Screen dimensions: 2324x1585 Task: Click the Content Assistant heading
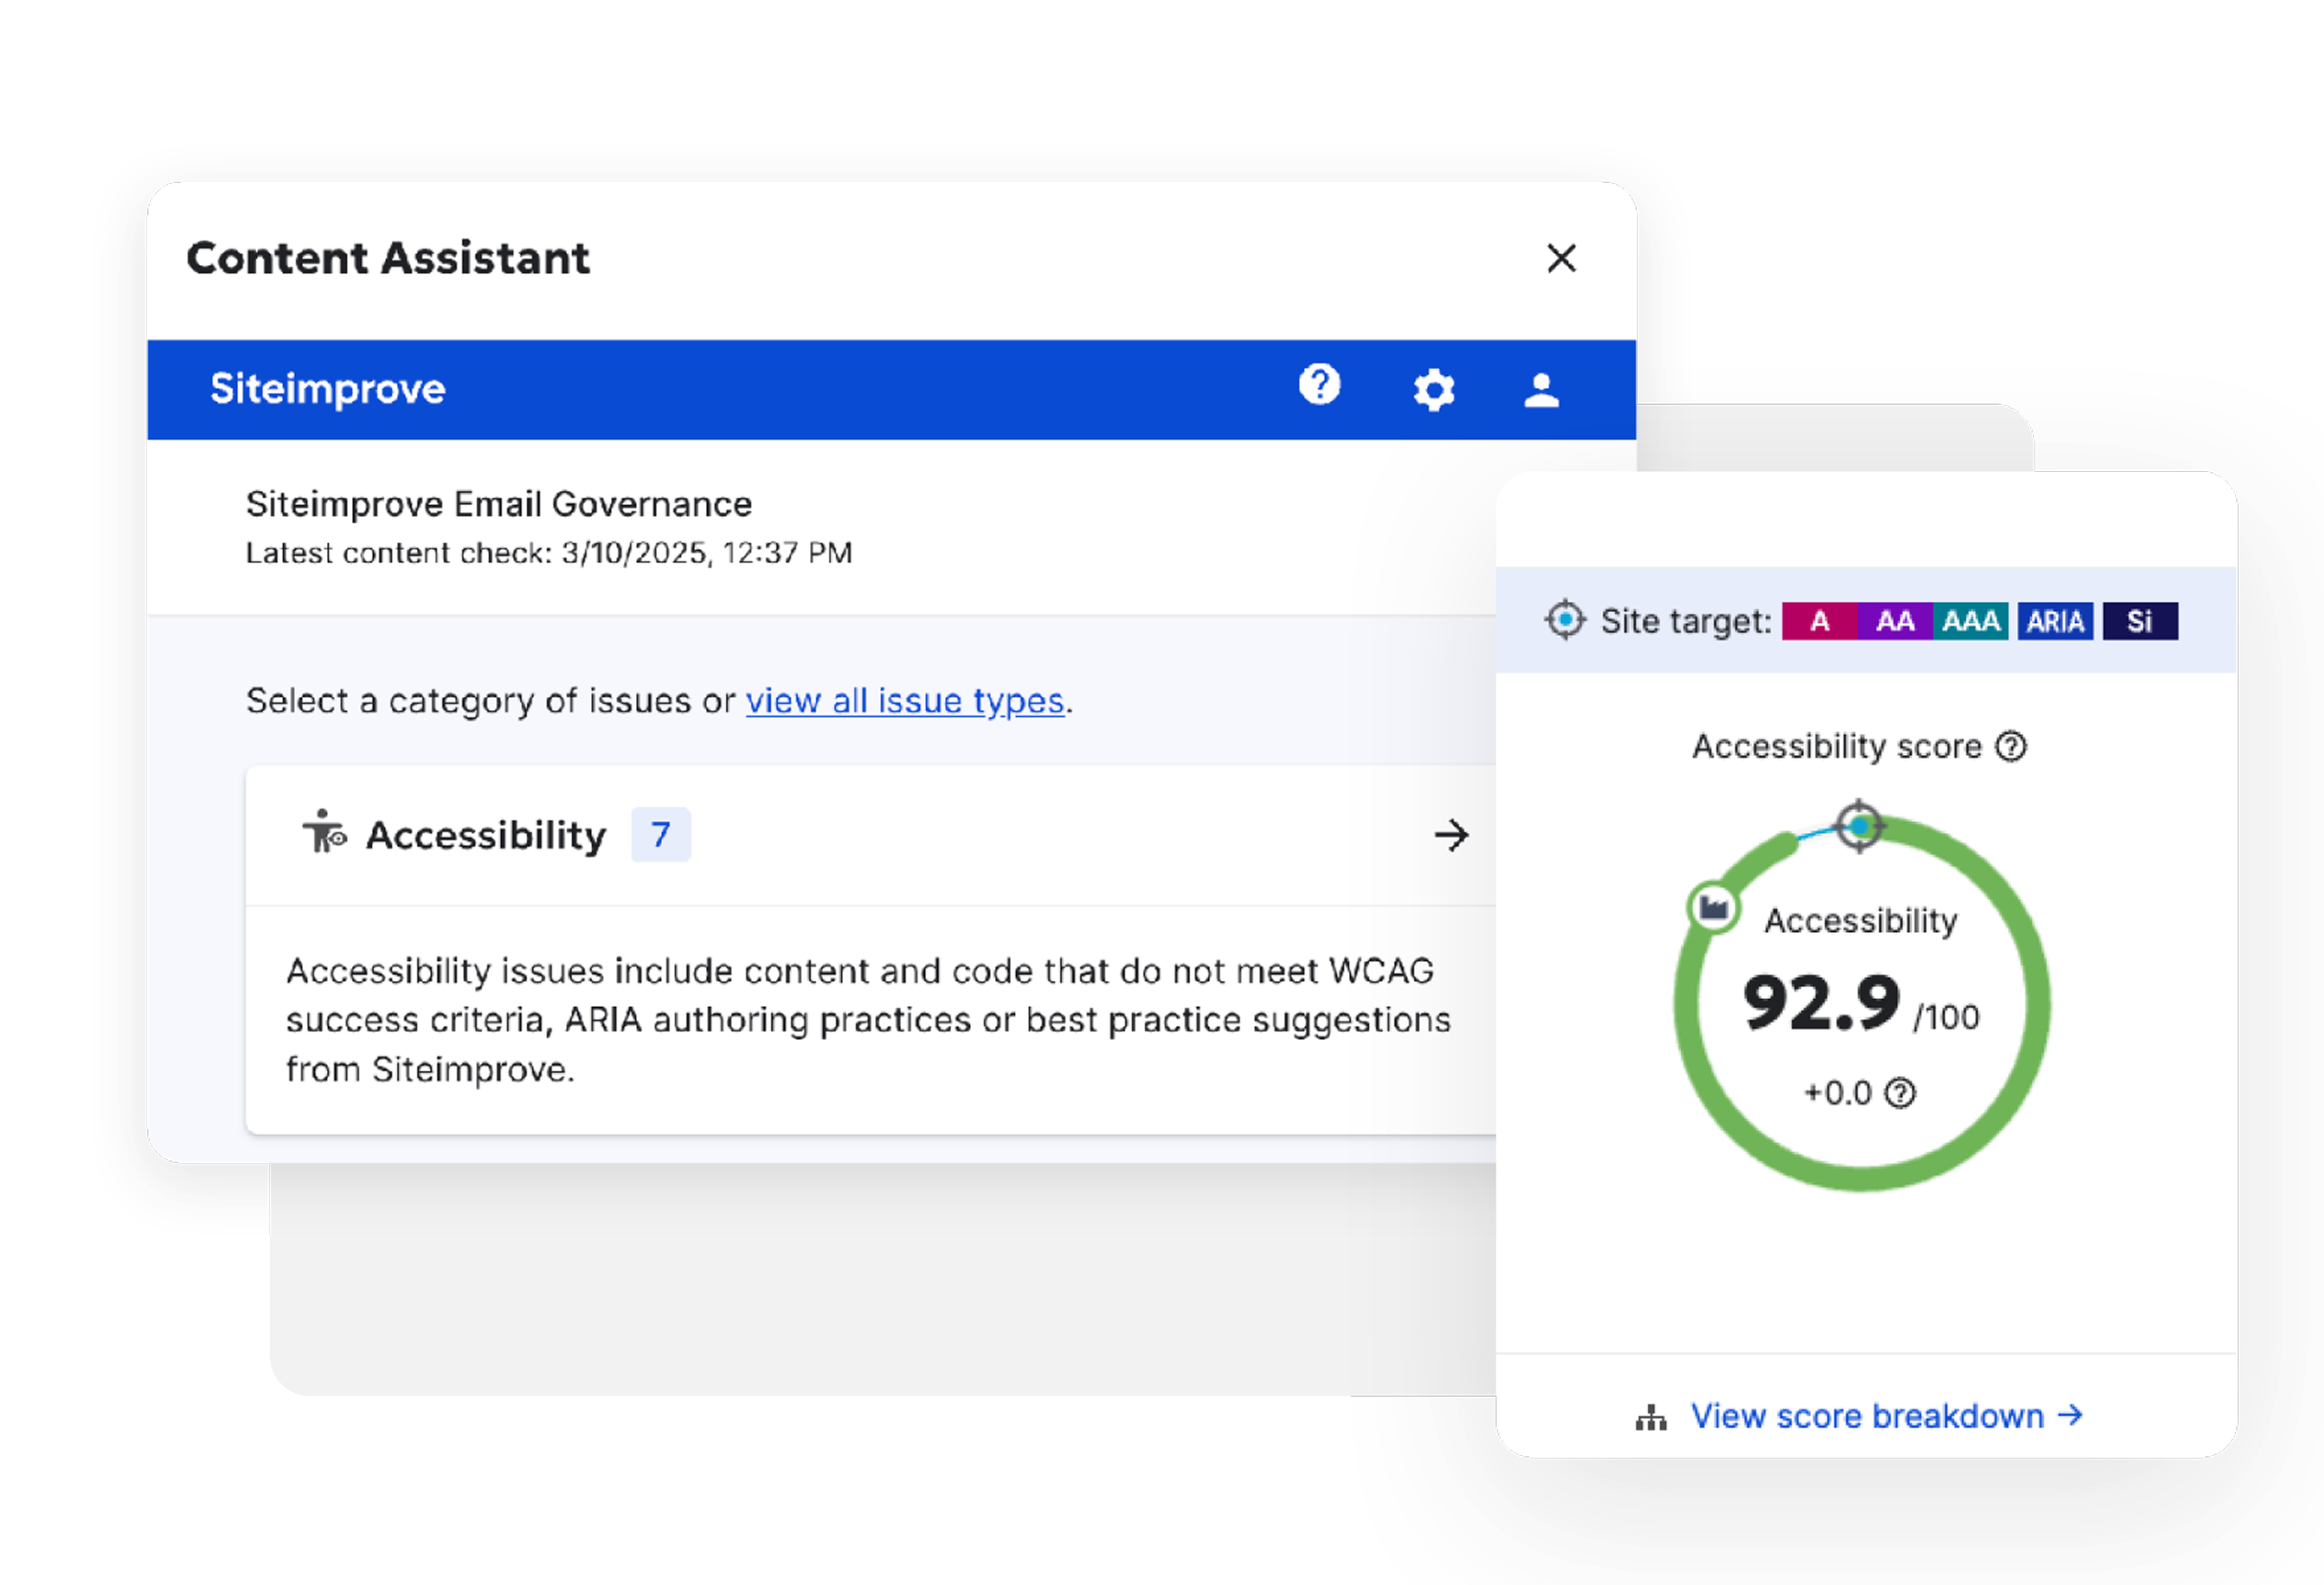point(388,258)
